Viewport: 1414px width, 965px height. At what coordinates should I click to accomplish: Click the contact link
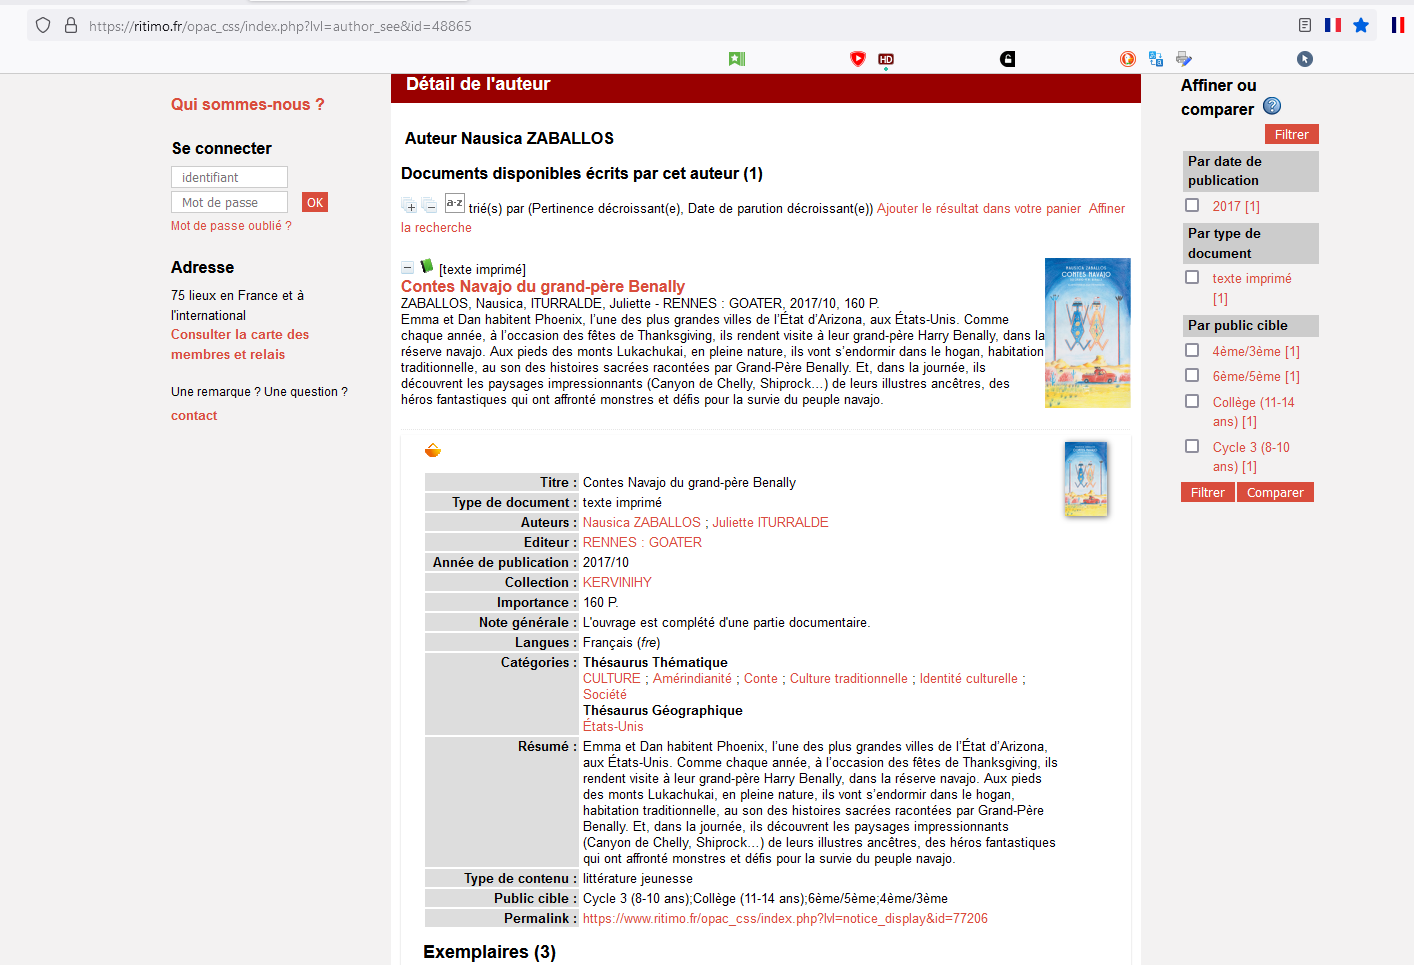coord(194,415)
